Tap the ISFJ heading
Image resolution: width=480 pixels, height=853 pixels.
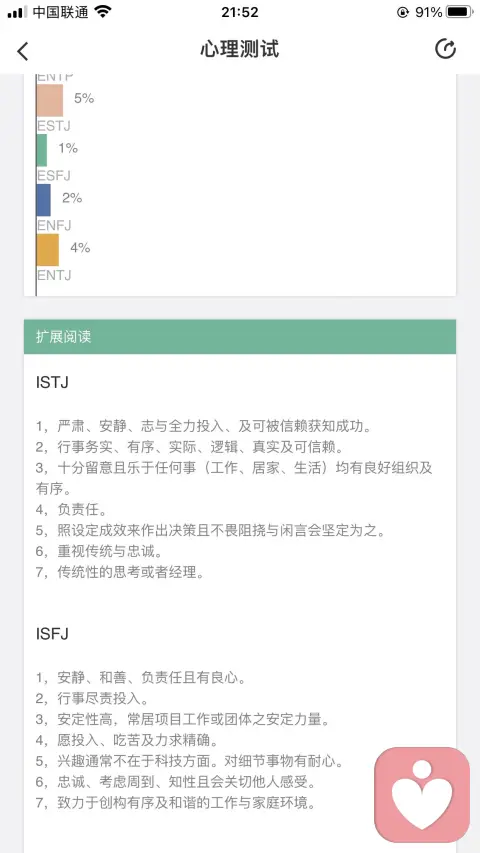coord(52,634)
